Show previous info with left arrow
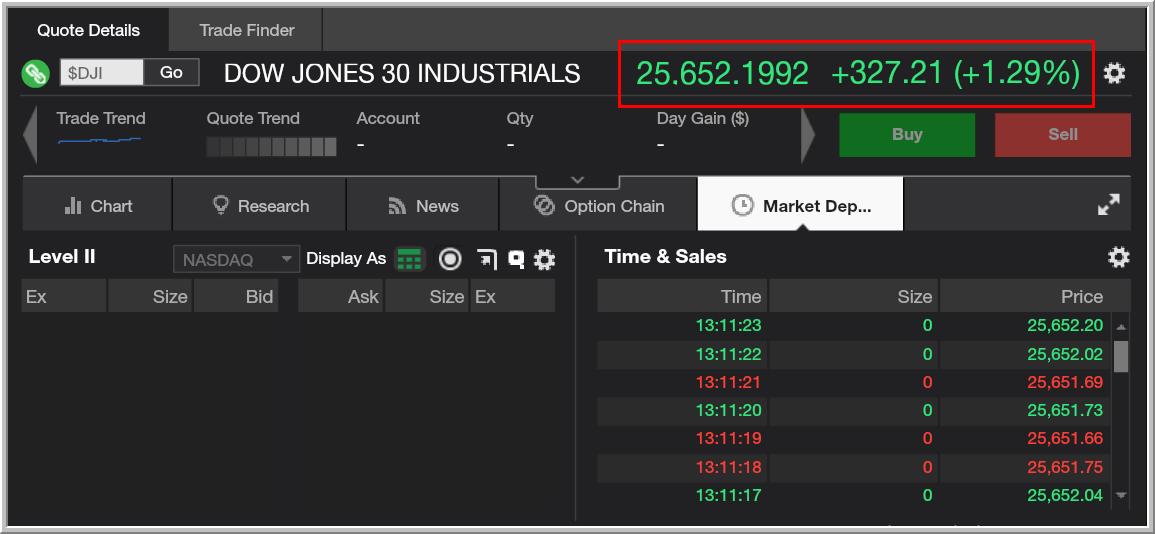Image resolution: width=1155 pixels, height=534 pixels. pyautogui.click(x=30, y=135)
